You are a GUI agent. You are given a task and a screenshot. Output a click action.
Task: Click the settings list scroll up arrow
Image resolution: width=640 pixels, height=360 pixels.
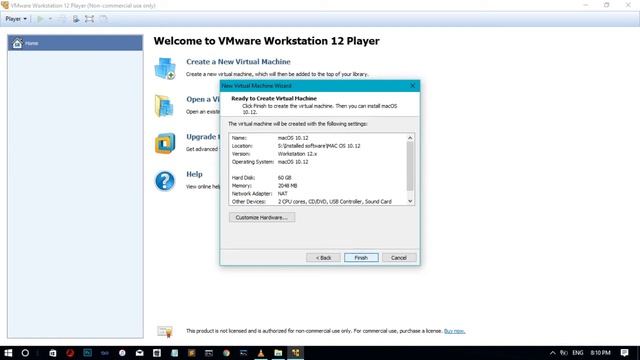(x=410, y=138)
